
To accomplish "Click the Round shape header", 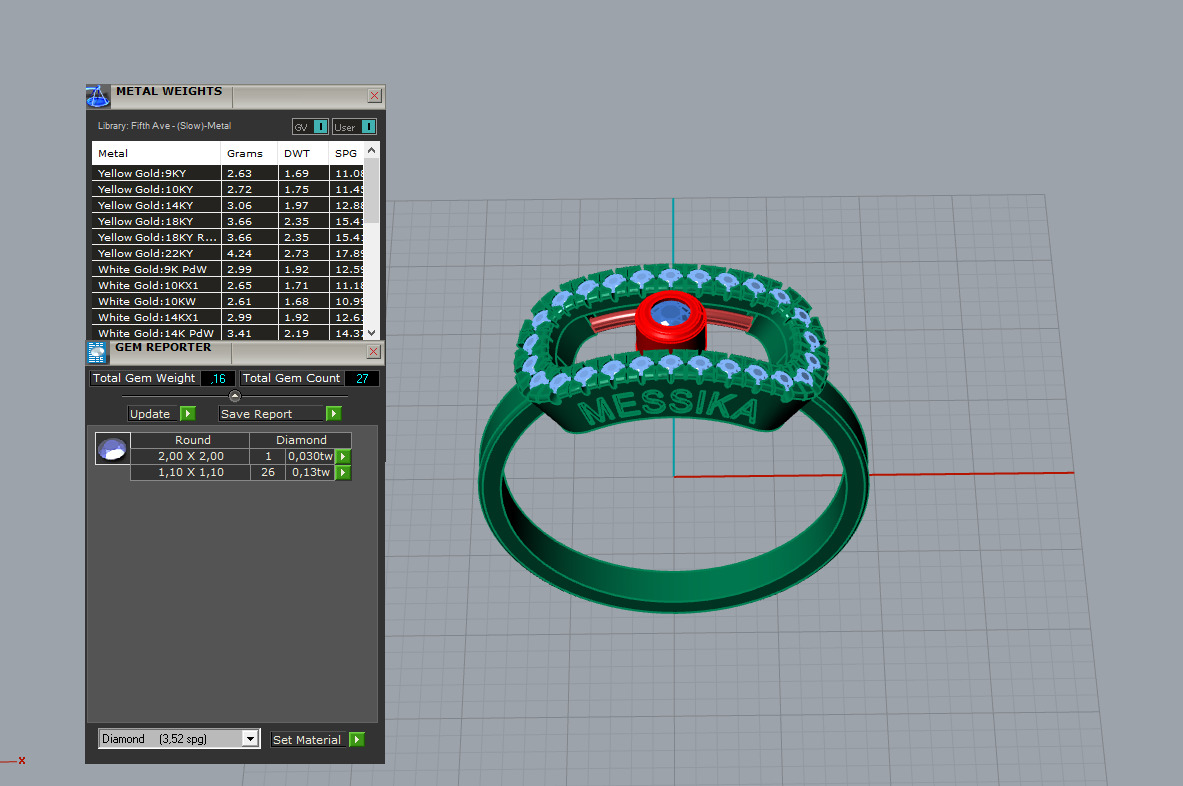I will coord(192,440).
